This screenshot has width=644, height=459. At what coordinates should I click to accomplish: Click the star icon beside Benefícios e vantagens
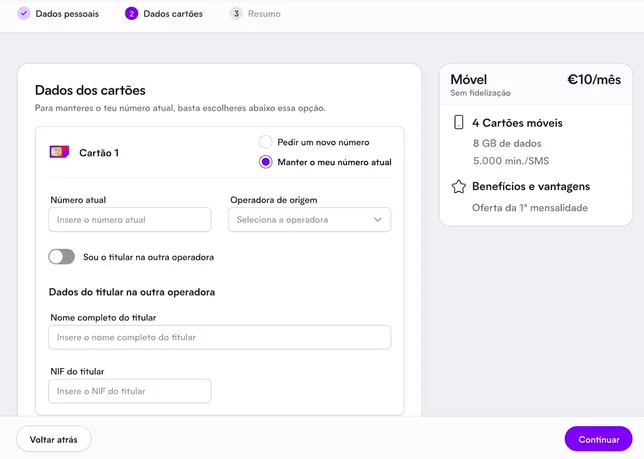point(459,187)
